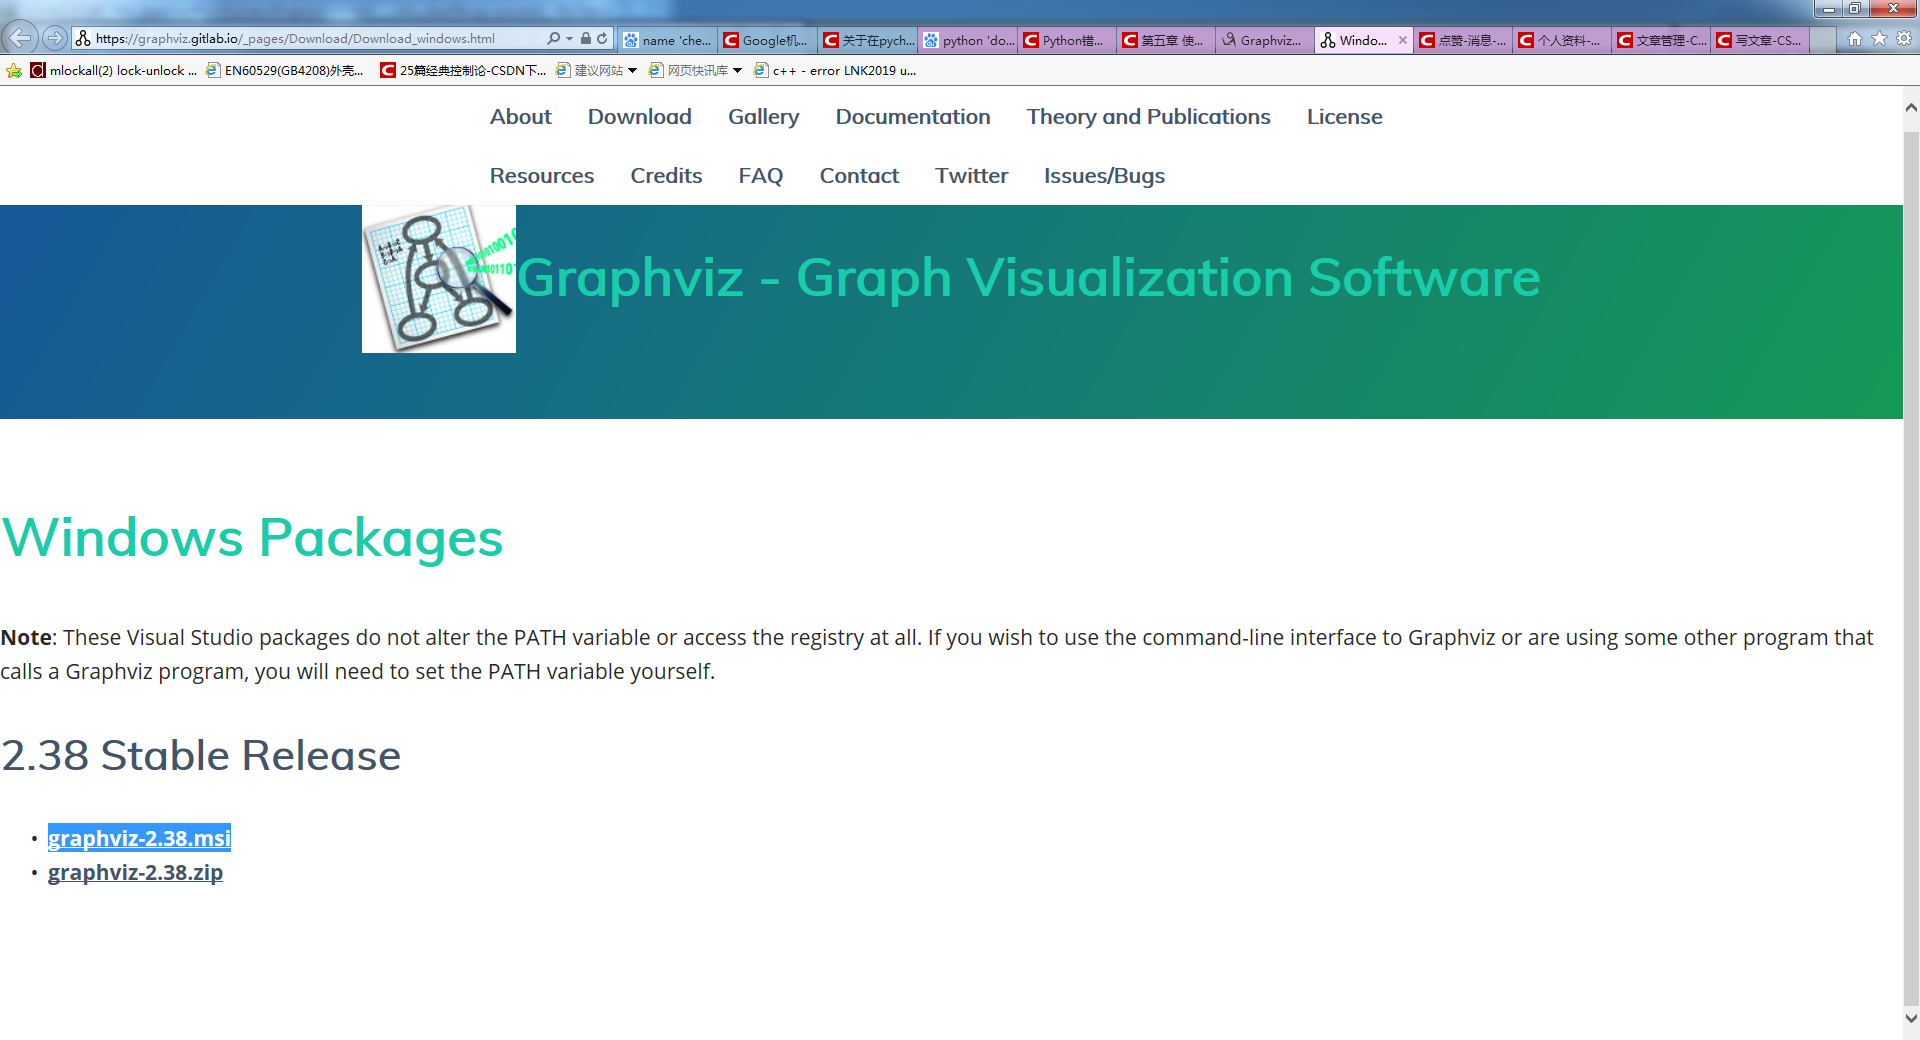Open the EN60529(GB4208)外壳 favorite
1920x1040 pixels.
285,70
